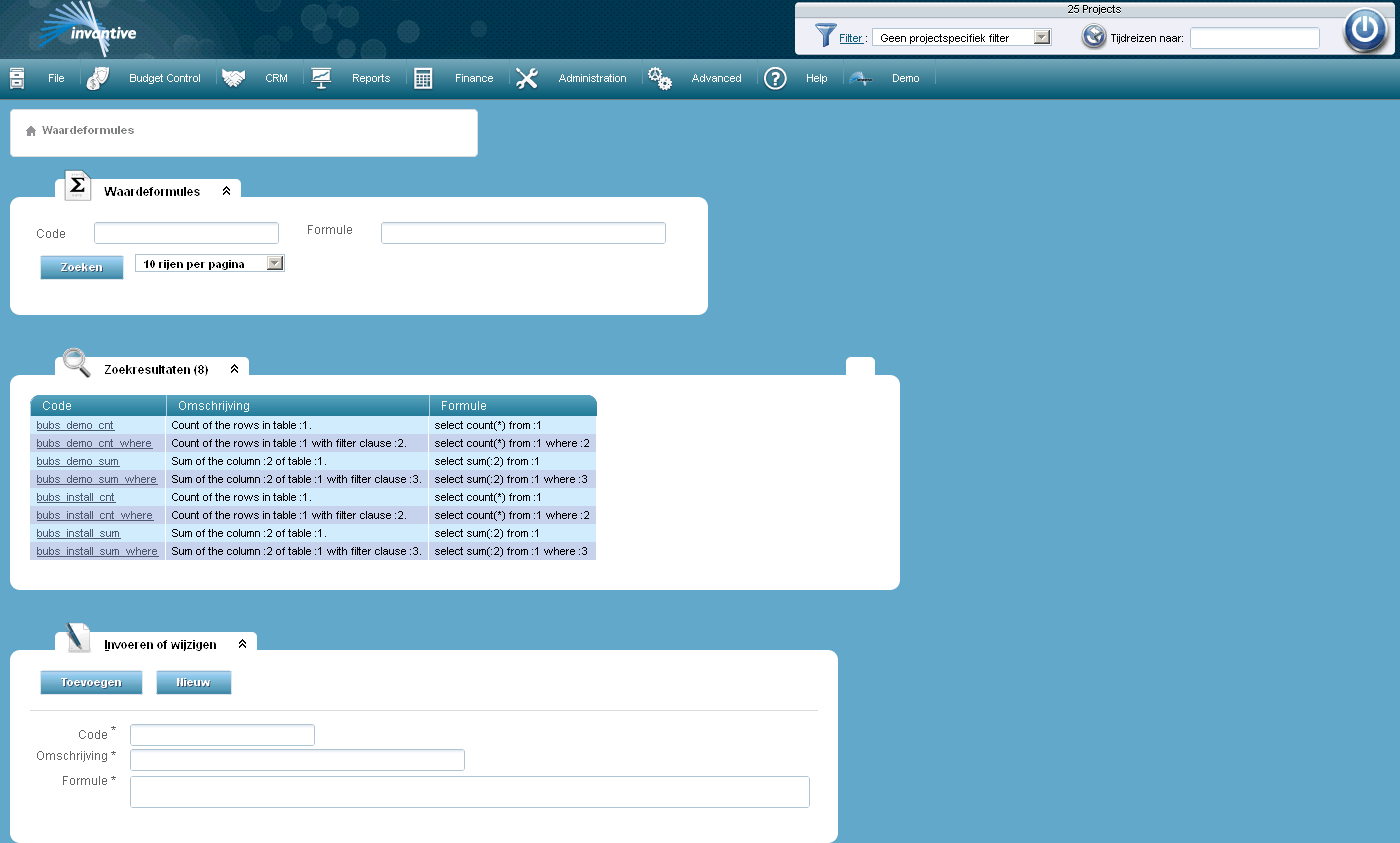
Task: Open the Advanced menu
Action: pos(717,78)
